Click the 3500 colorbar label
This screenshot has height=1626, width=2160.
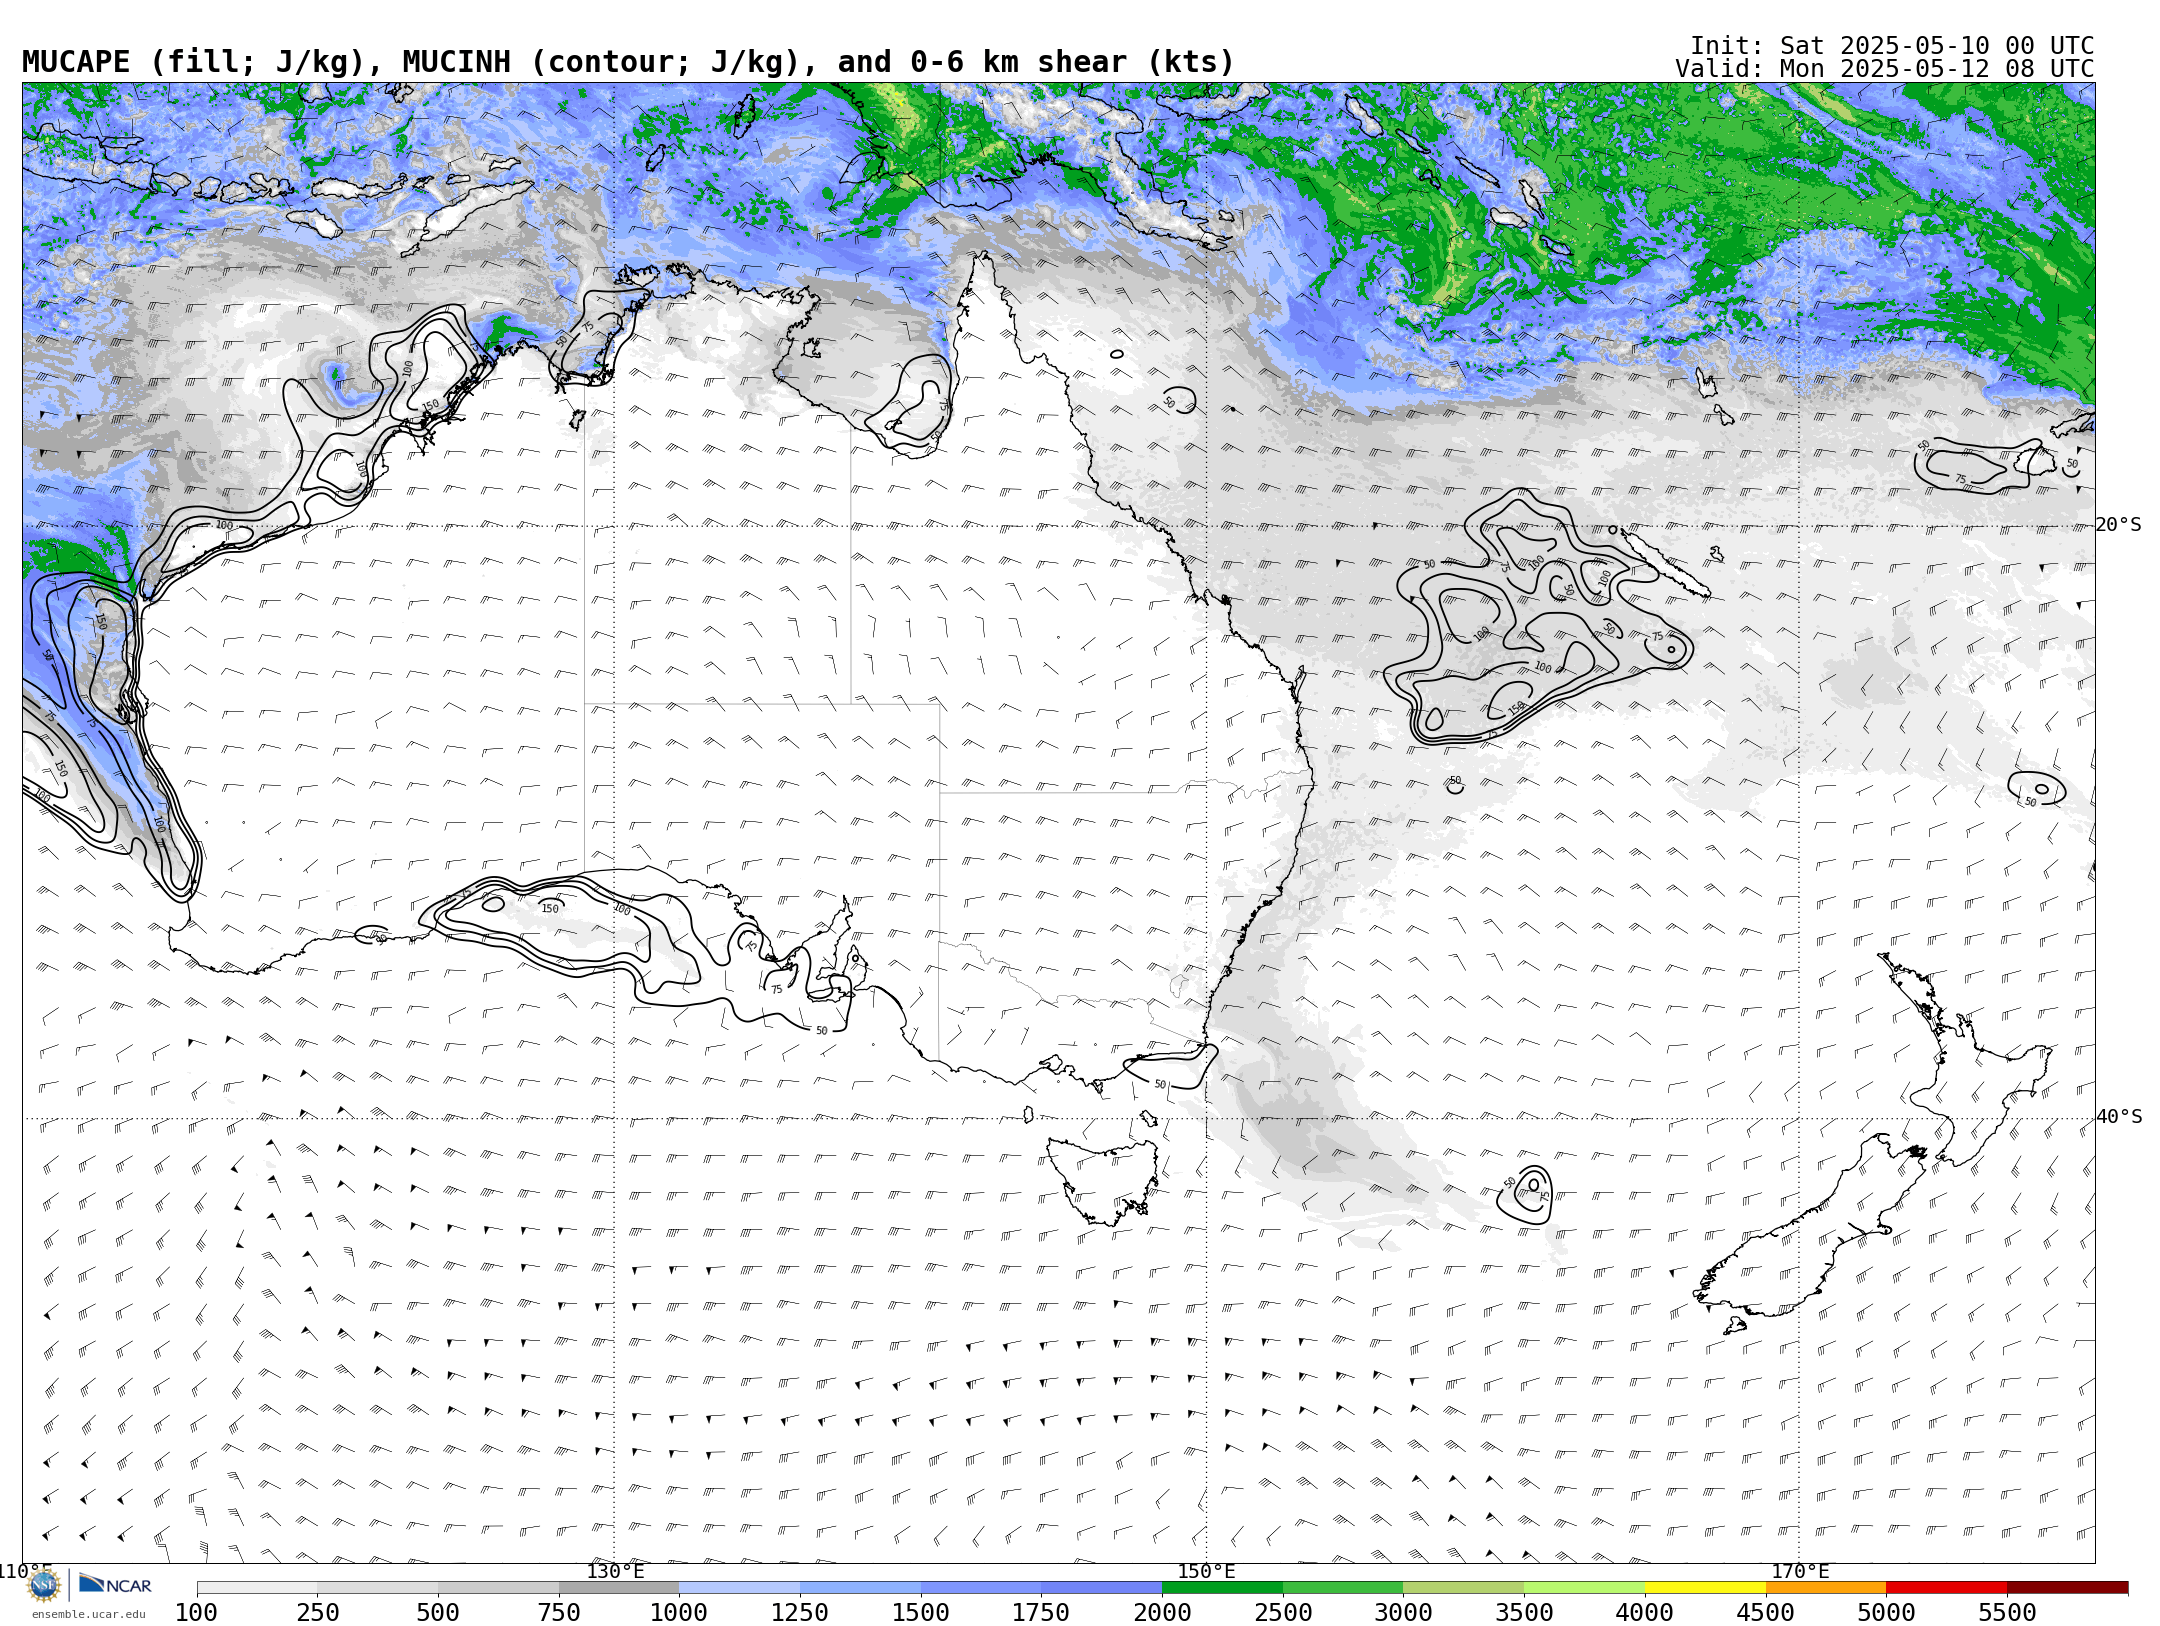(x=1524, y=1612)
